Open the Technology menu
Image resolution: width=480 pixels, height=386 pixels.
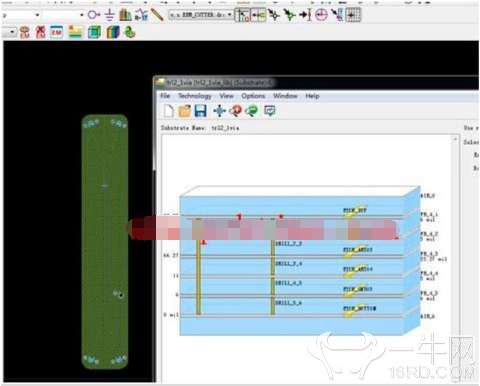point(195,96)
